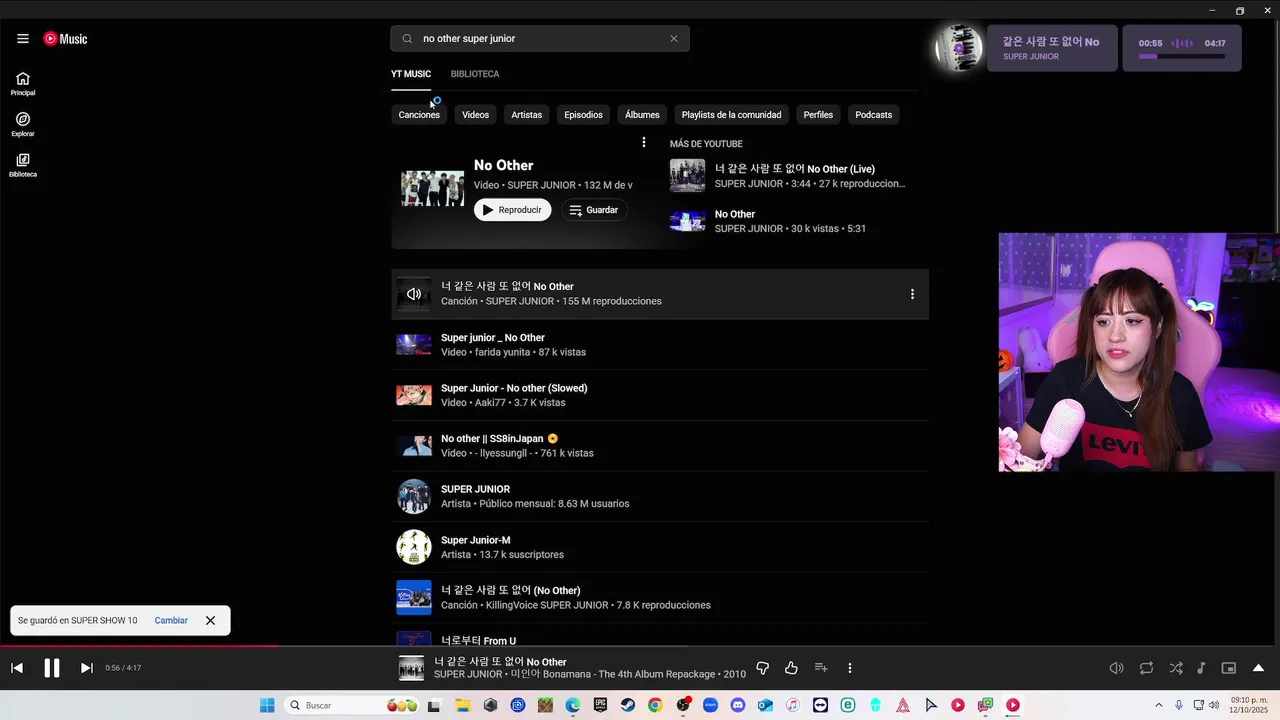Click the music note icon in the player bar

click(x=1201, y=668)
